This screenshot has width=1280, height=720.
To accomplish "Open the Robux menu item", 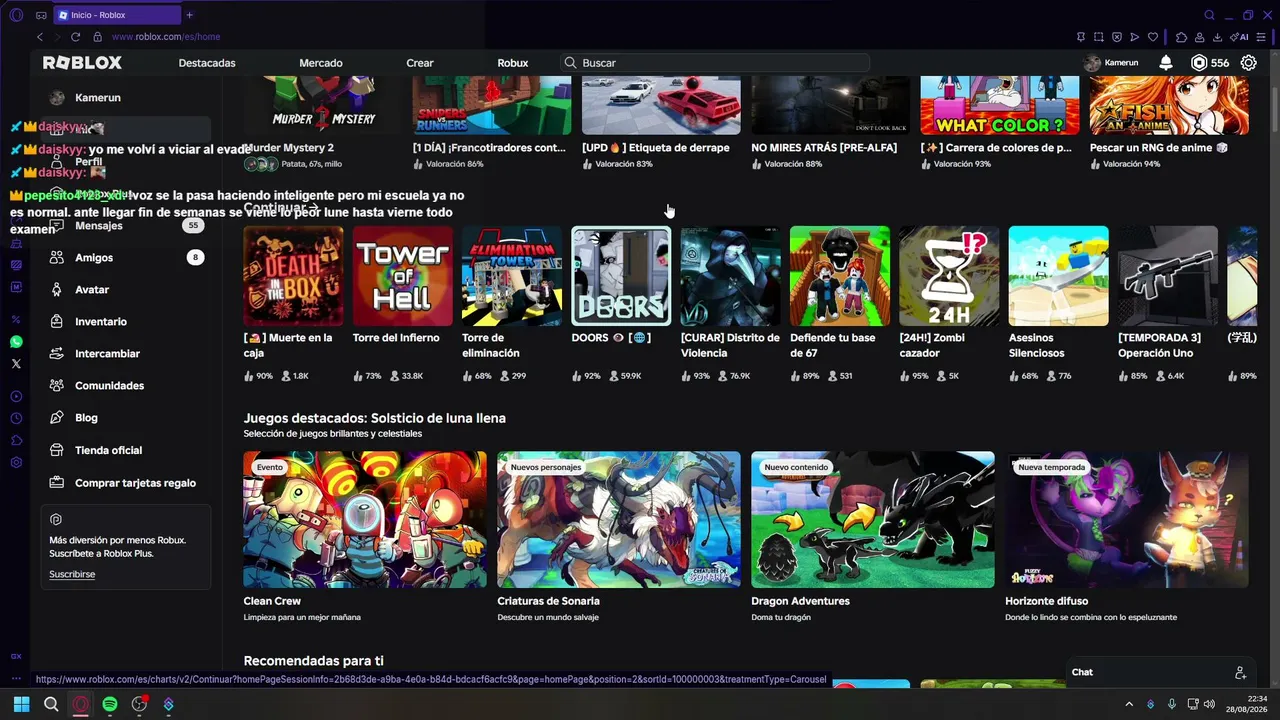I will tap(513, 63).
